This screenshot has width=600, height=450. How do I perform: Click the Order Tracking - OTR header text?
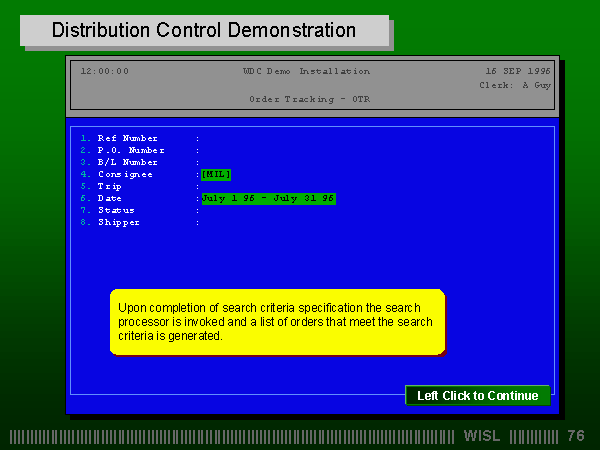pyautogui.click(x=310, y=99)
